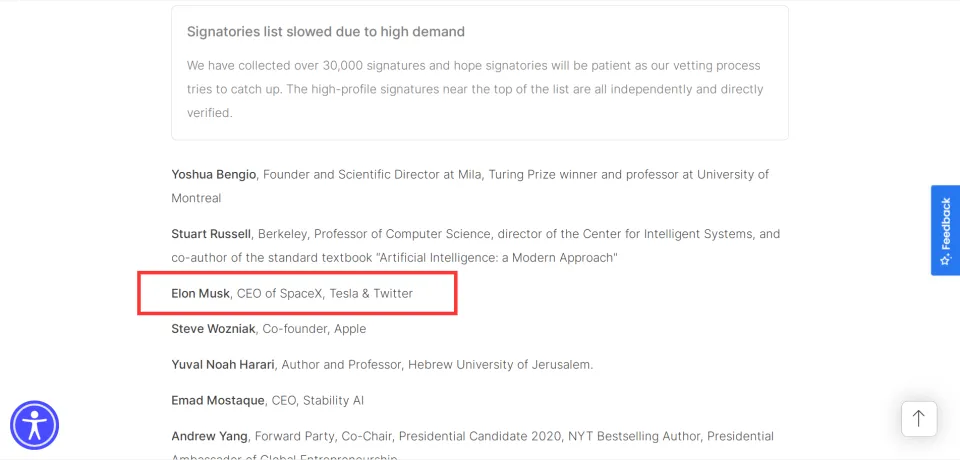960x460 pixels.
Task: Select the Emad Mostaque name
Action: [218, 400]
